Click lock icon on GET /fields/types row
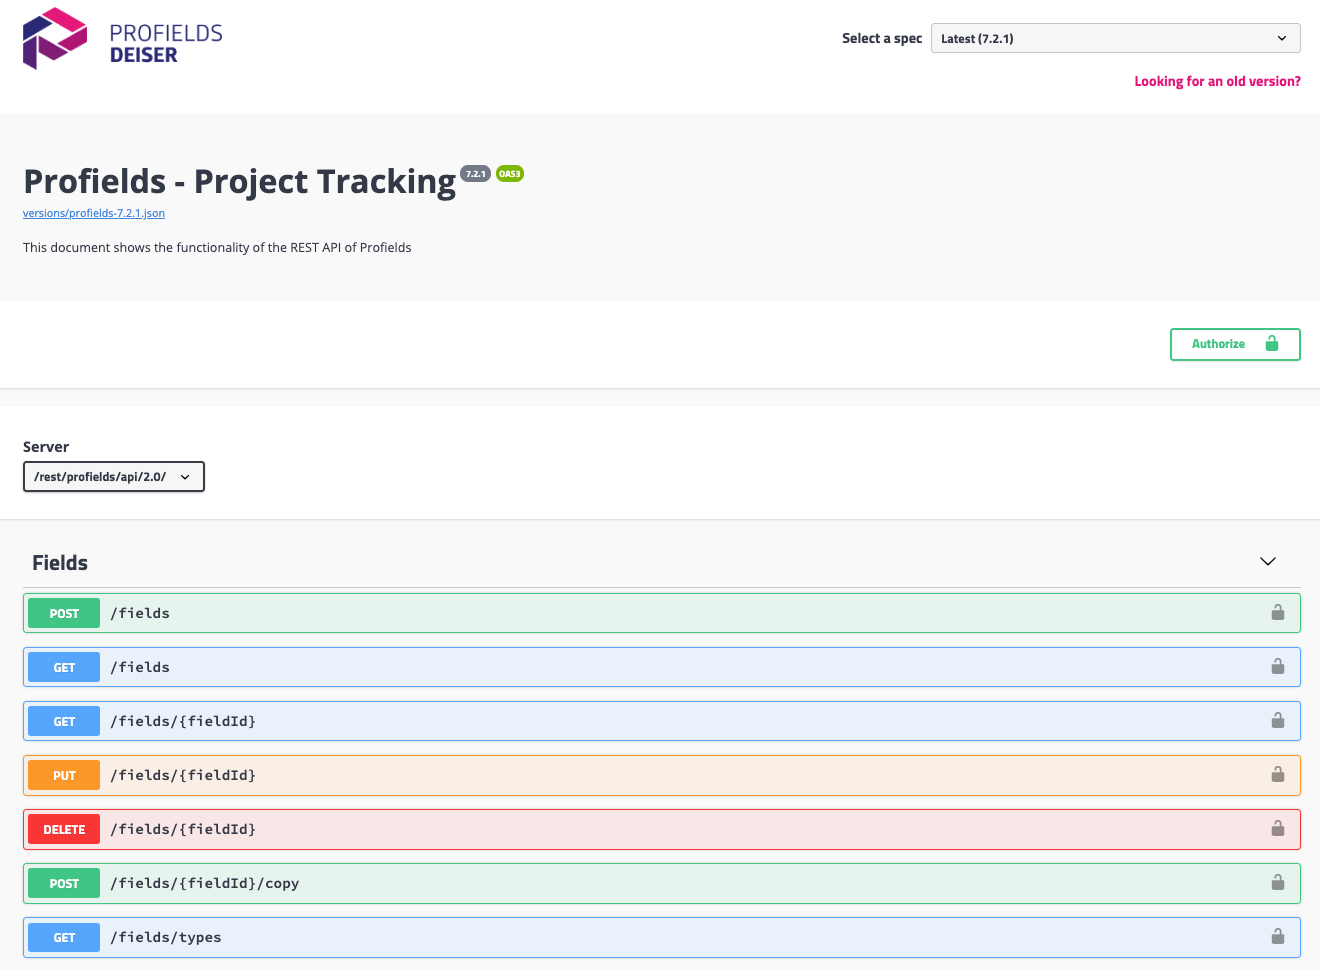The image size is (1320, 970). coord(1278,936)
